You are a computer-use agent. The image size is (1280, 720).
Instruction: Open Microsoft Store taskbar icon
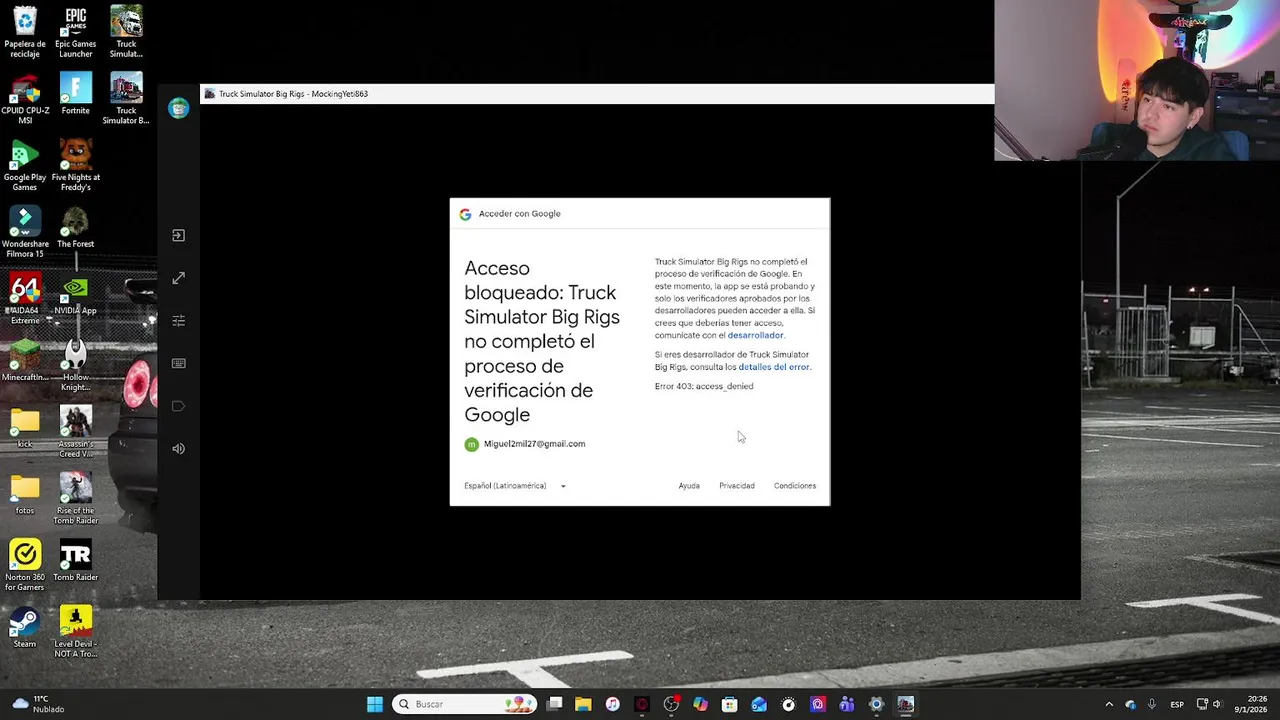pos(730,704)
